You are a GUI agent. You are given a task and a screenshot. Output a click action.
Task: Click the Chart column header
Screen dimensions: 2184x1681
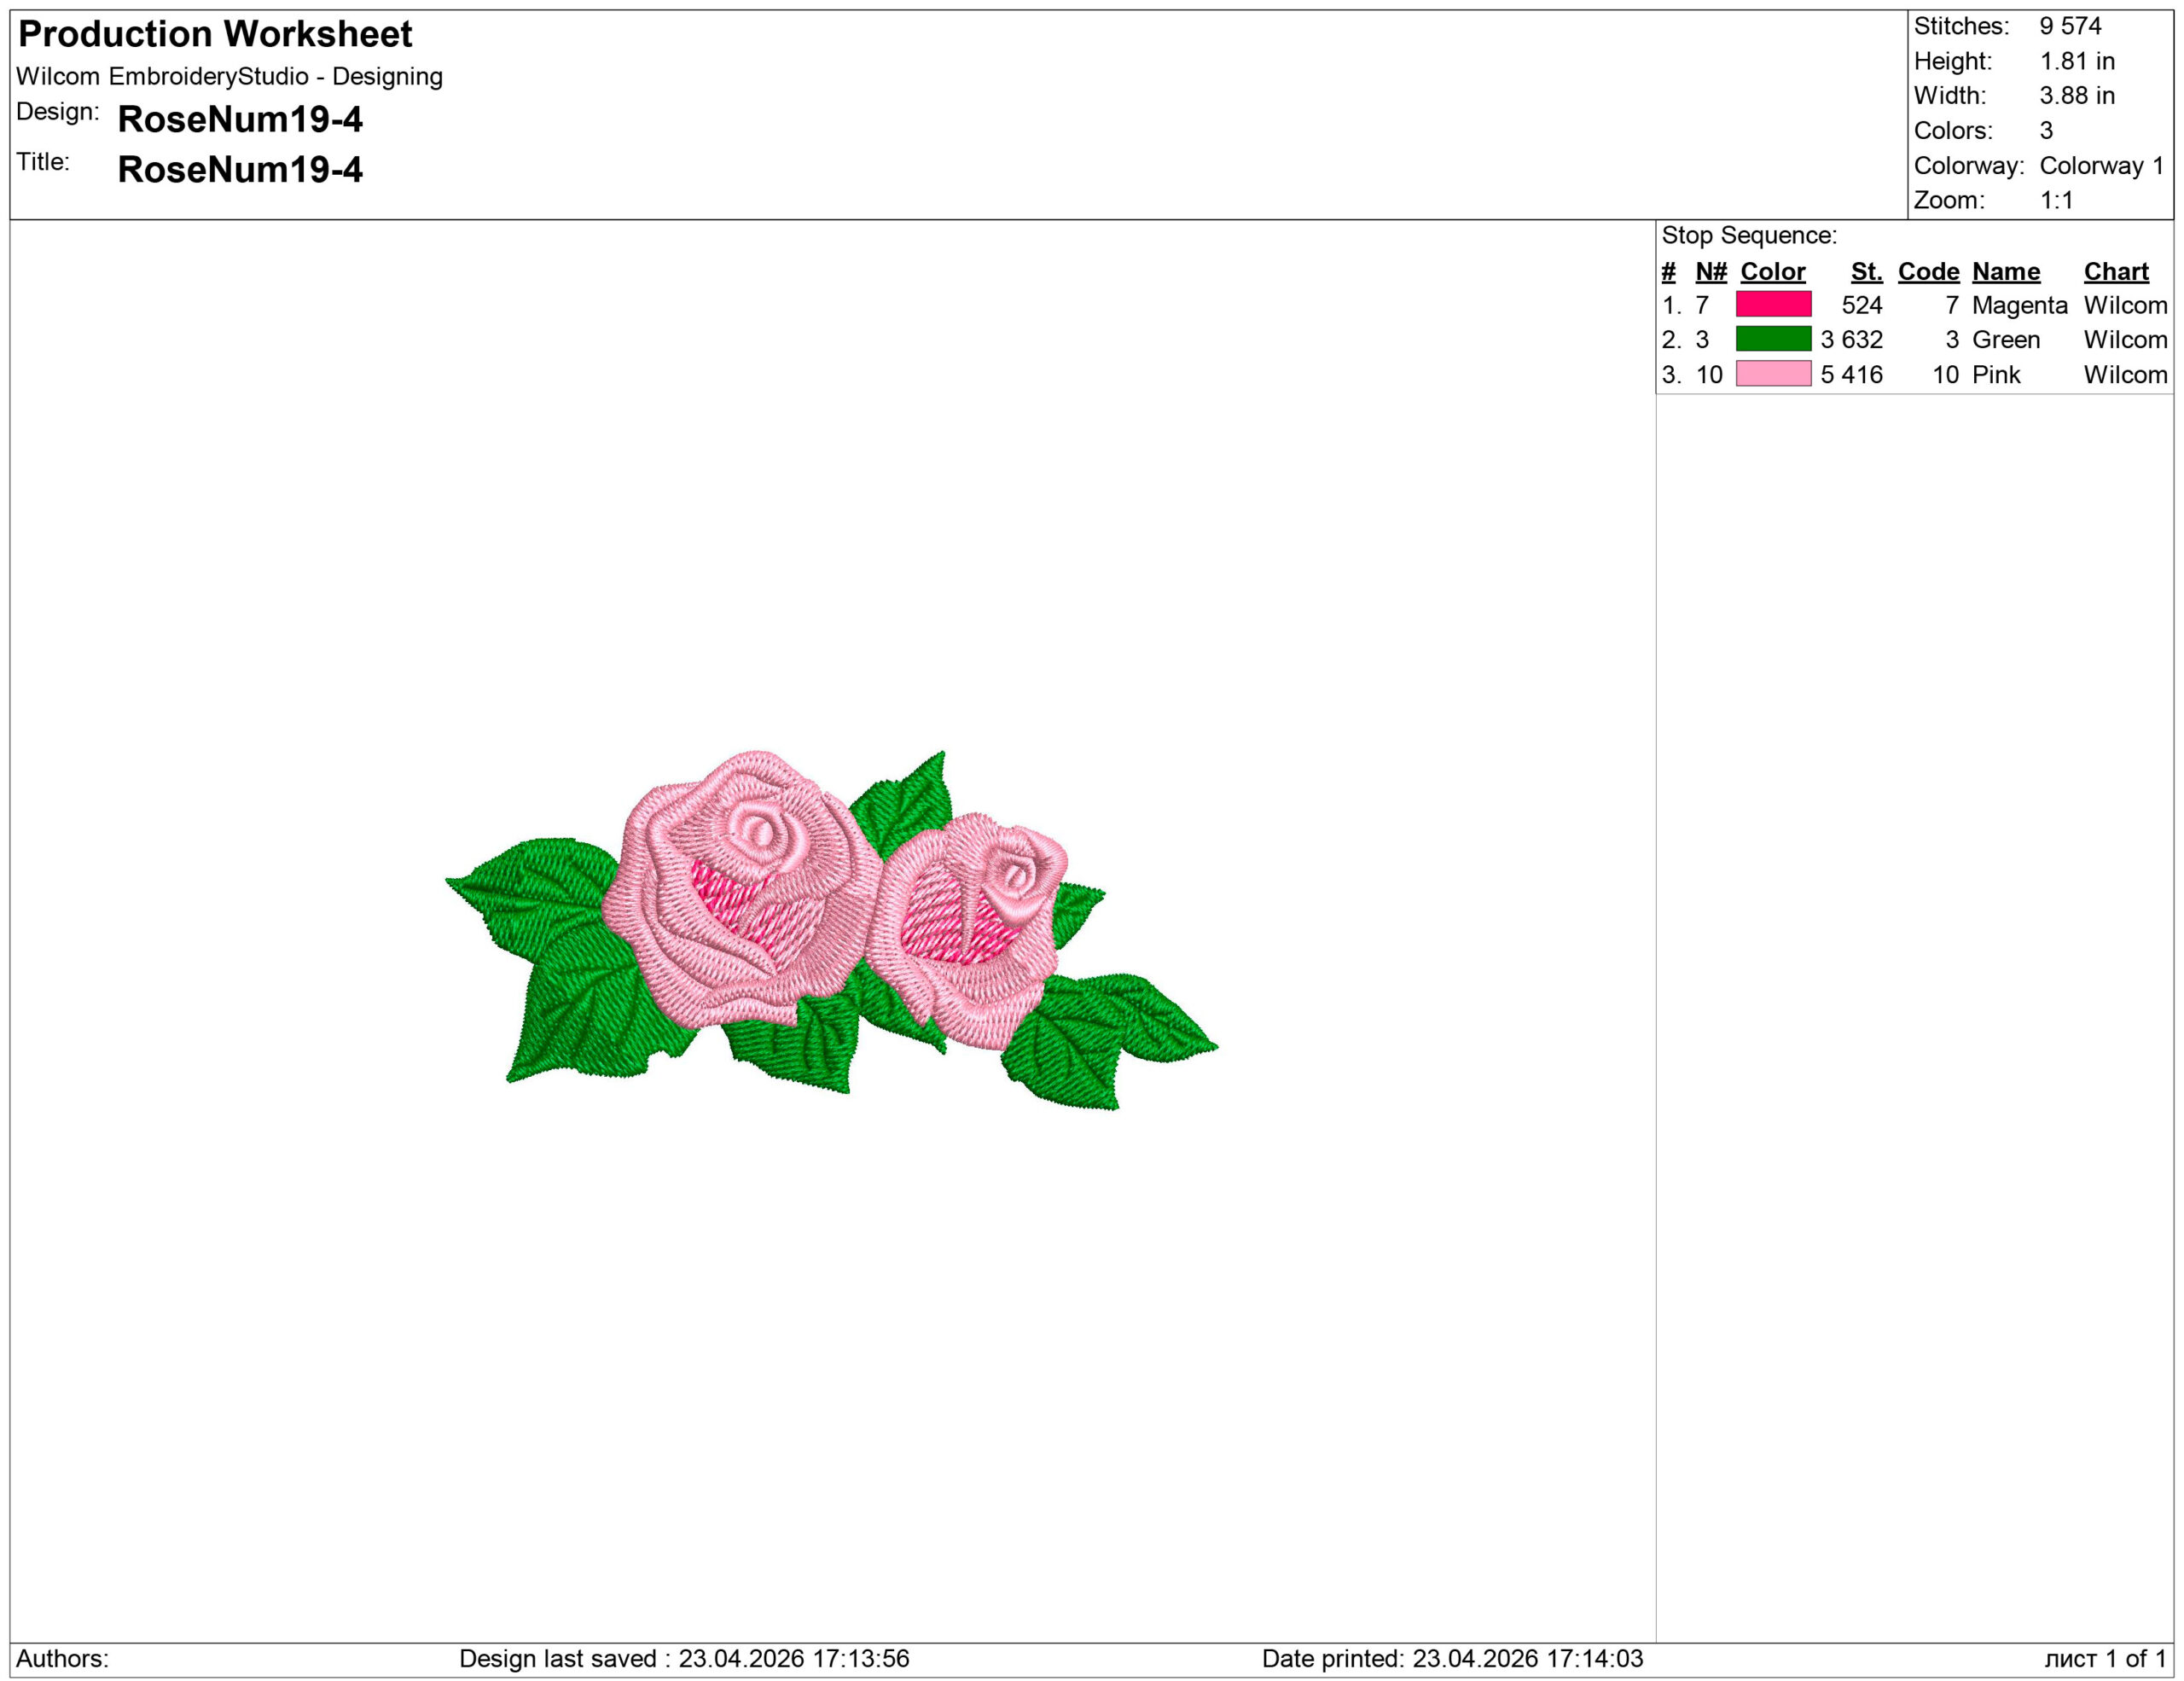(2115, 271)
